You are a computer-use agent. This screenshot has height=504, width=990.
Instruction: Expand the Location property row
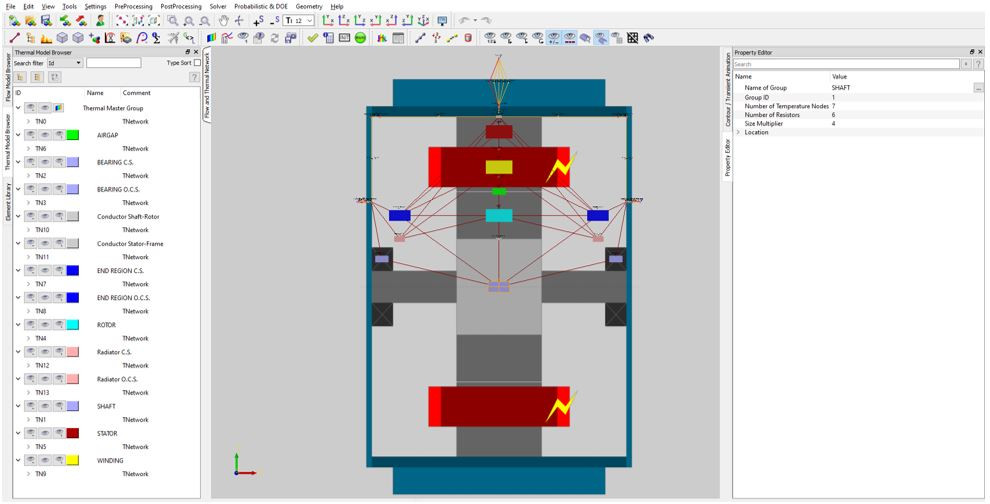(x=738, y=132)
